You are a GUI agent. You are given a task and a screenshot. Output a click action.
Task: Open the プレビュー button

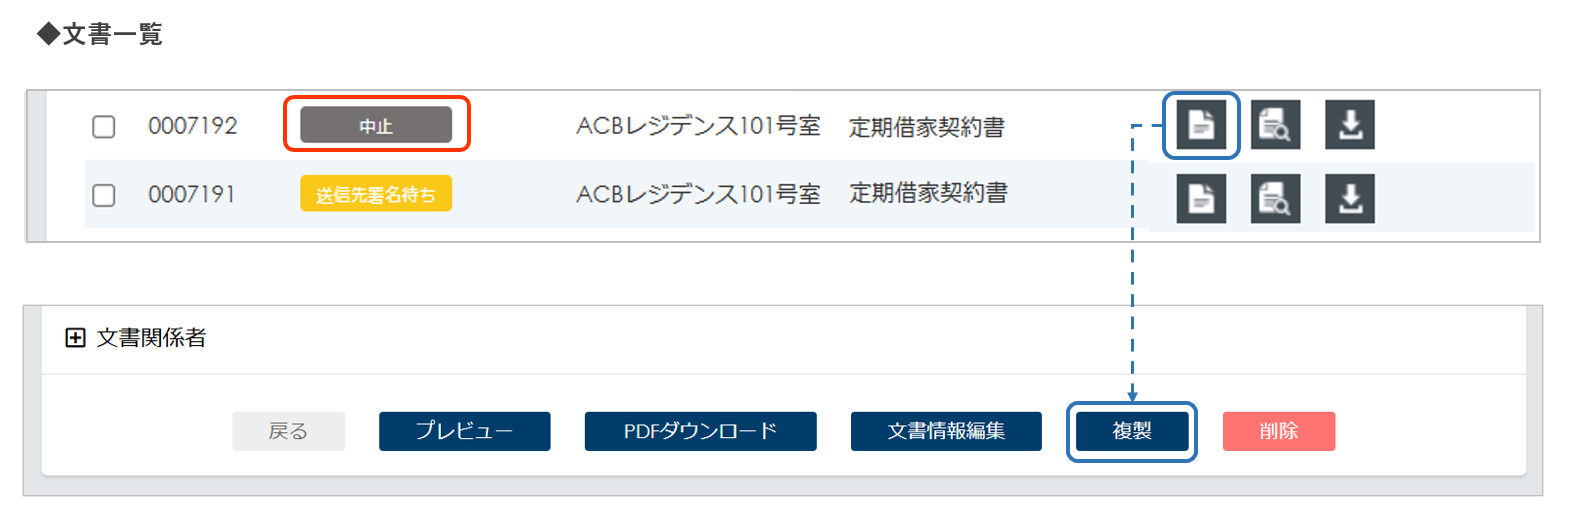pyautogui.click(x=464, y=431)
